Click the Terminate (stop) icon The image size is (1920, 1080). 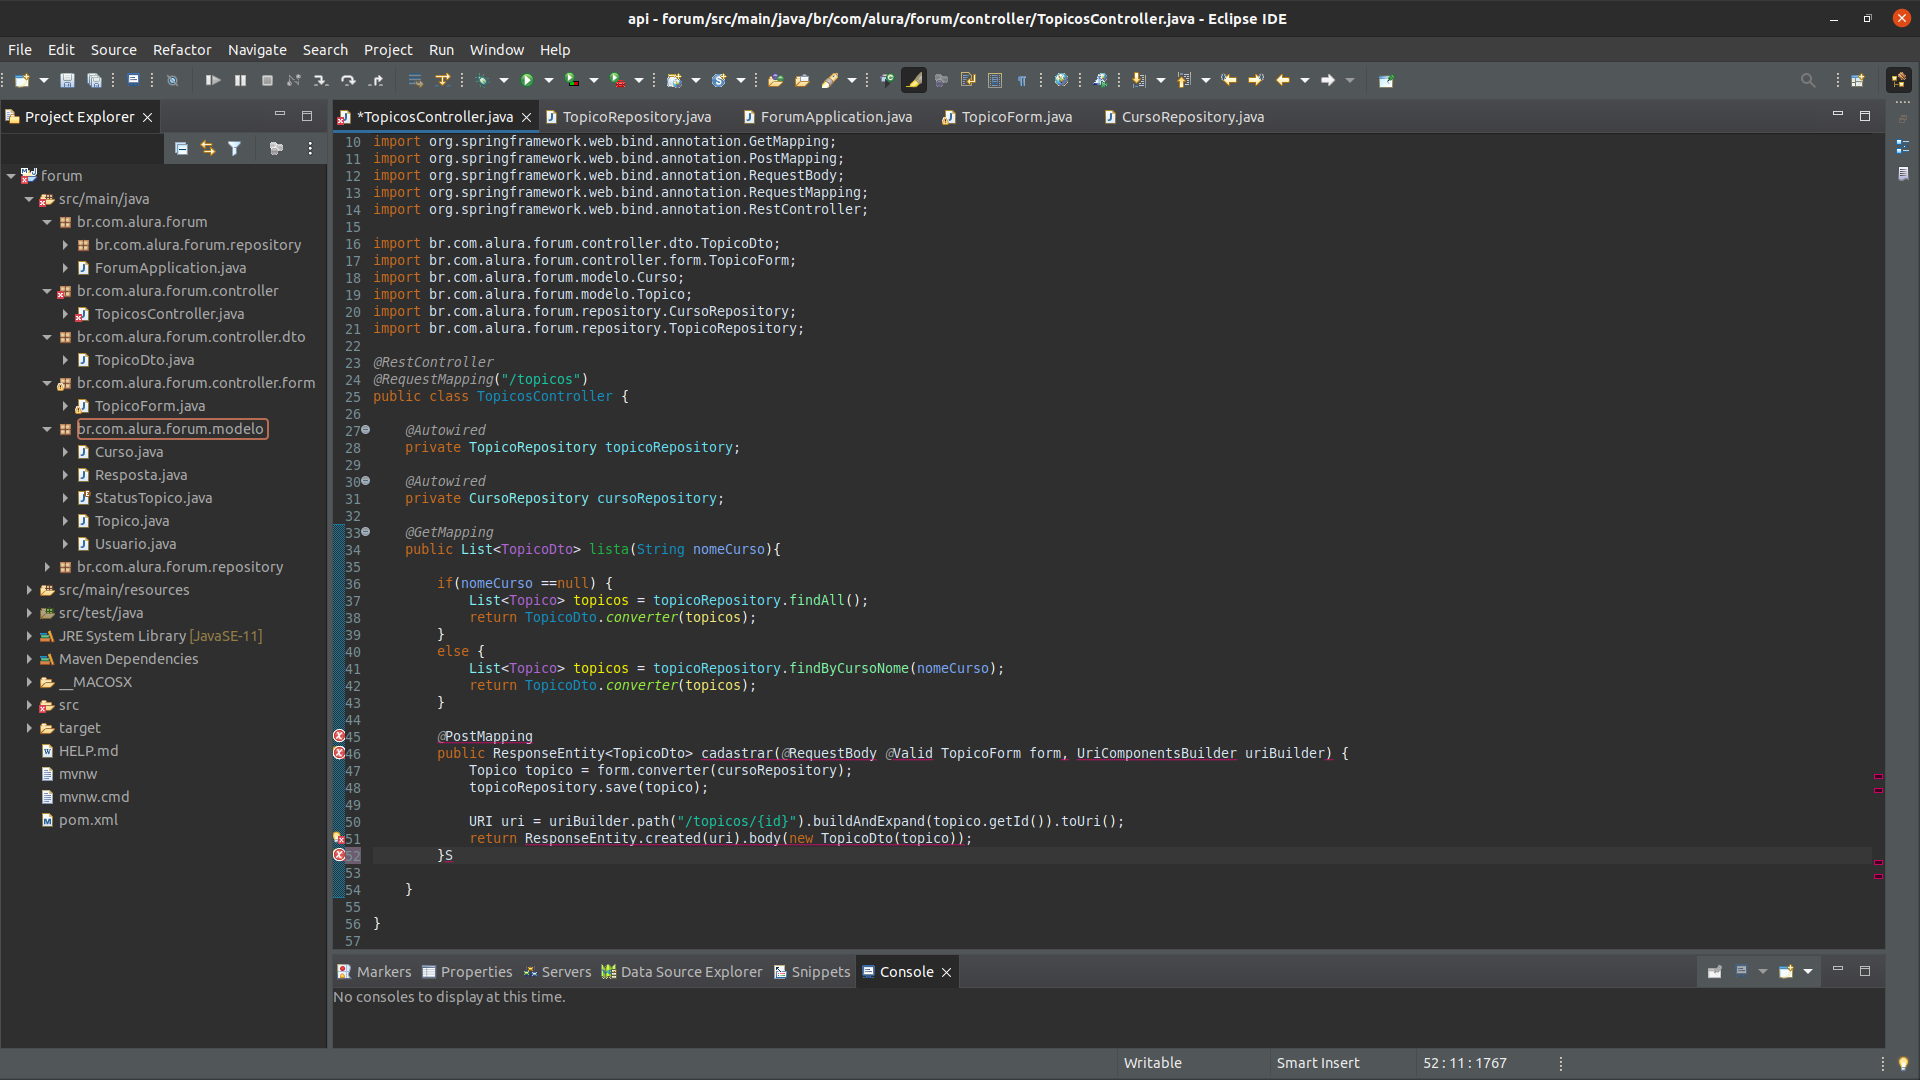pos(267,80)
